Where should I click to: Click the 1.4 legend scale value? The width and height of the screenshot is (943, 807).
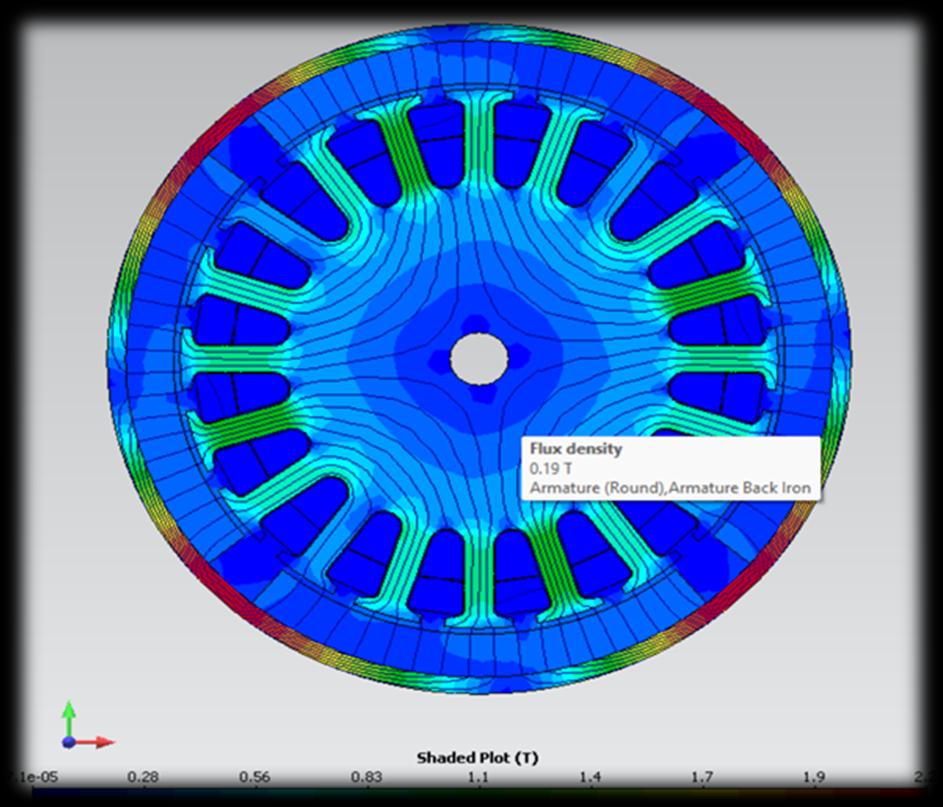[x=590, y=777]
